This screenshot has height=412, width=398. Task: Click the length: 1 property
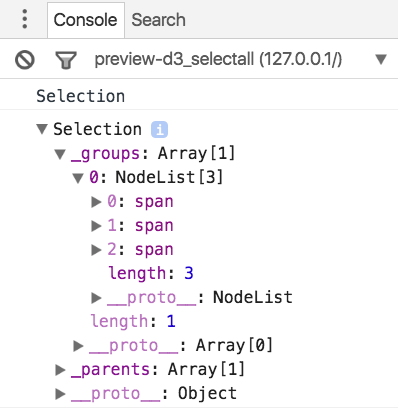click(x=133, y=321)
